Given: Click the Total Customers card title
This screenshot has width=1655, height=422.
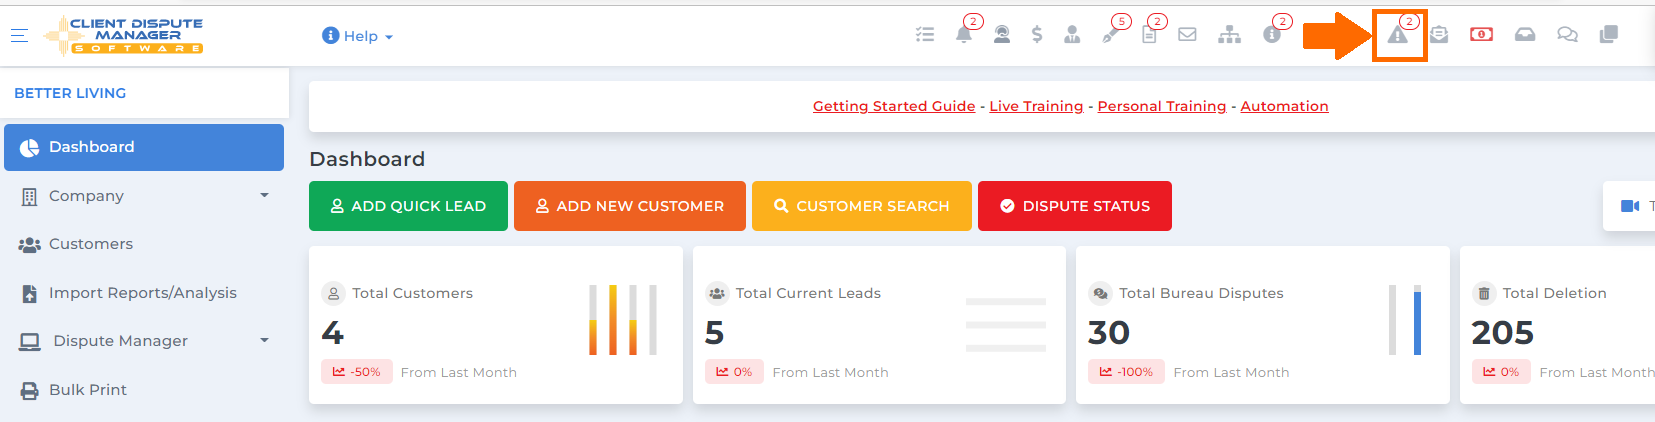Looking at the screenshot, I should (412, 293).
